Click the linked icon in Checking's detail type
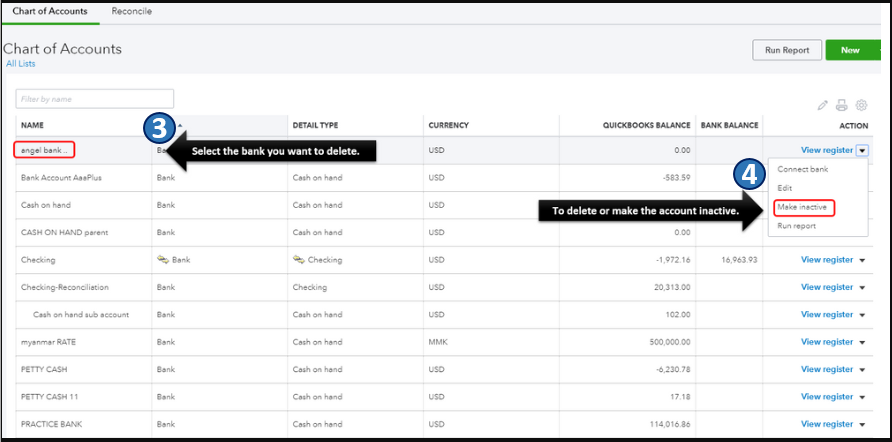Viewport: 892px width, 442px height. point(297,260)
